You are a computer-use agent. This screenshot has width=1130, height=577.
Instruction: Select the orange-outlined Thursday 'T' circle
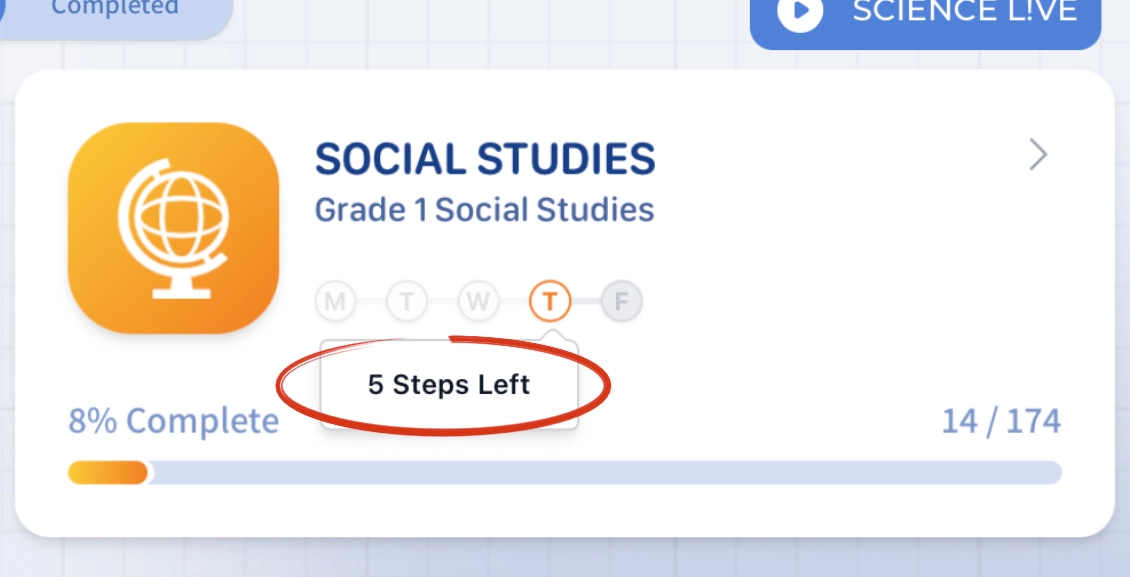coord(550,301)
